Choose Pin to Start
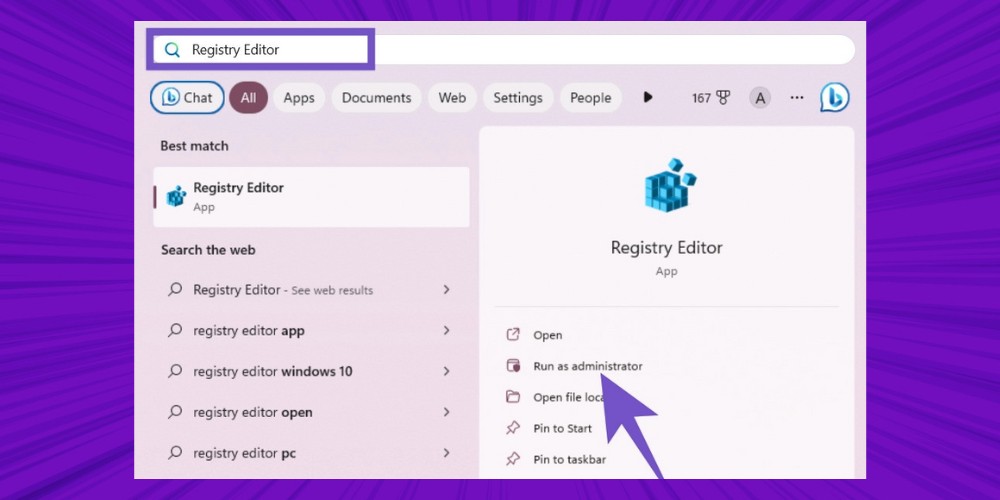The height and width of the screenshot is (500, 1000). point(562,429)
